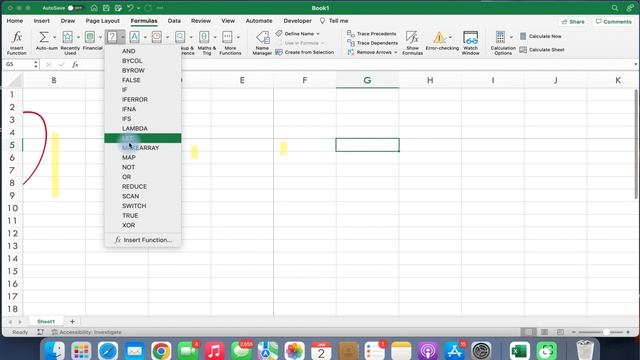The image size is (640, 360).
Task: Select XOR from the Logical list
Action: point(142,225)
